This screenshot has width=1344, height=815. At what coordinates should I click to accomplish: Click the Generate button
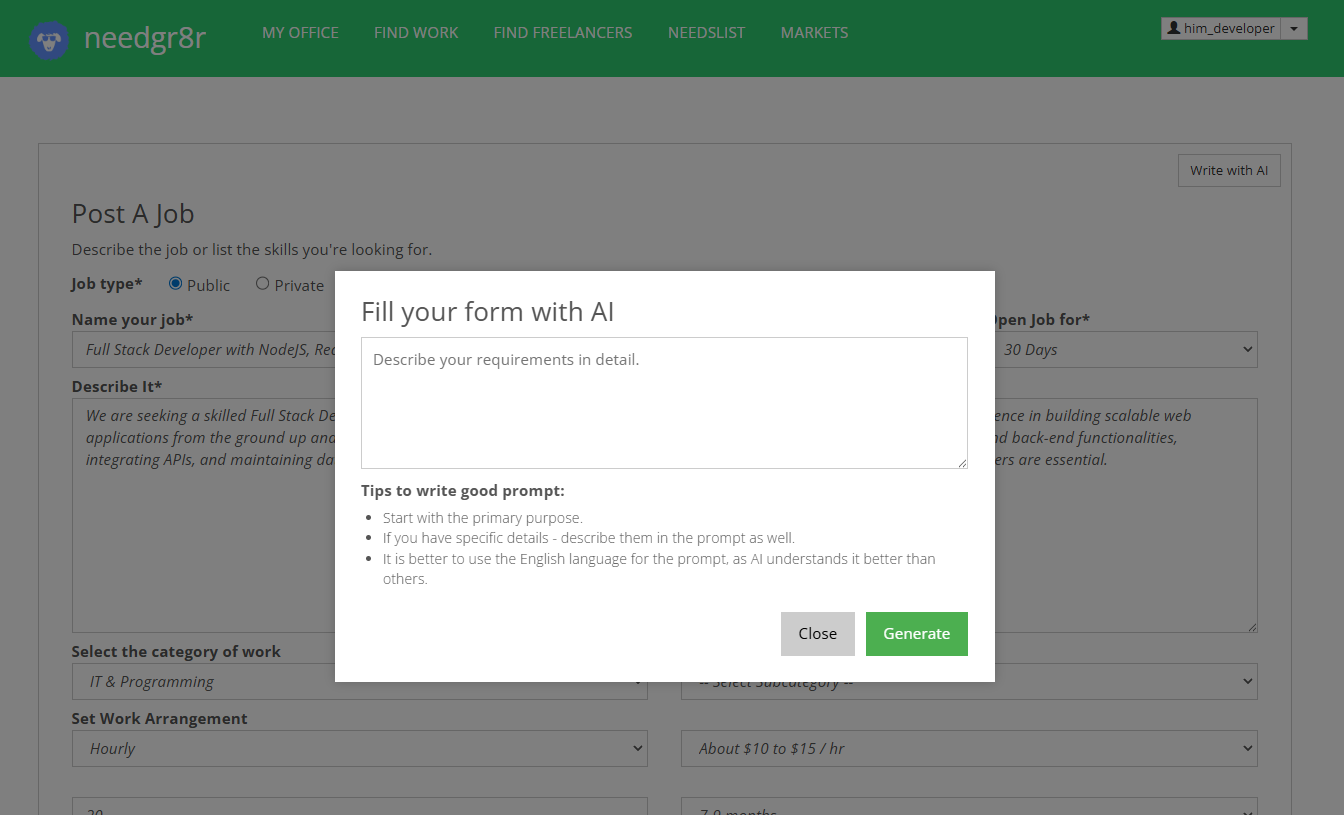point(916,633)
